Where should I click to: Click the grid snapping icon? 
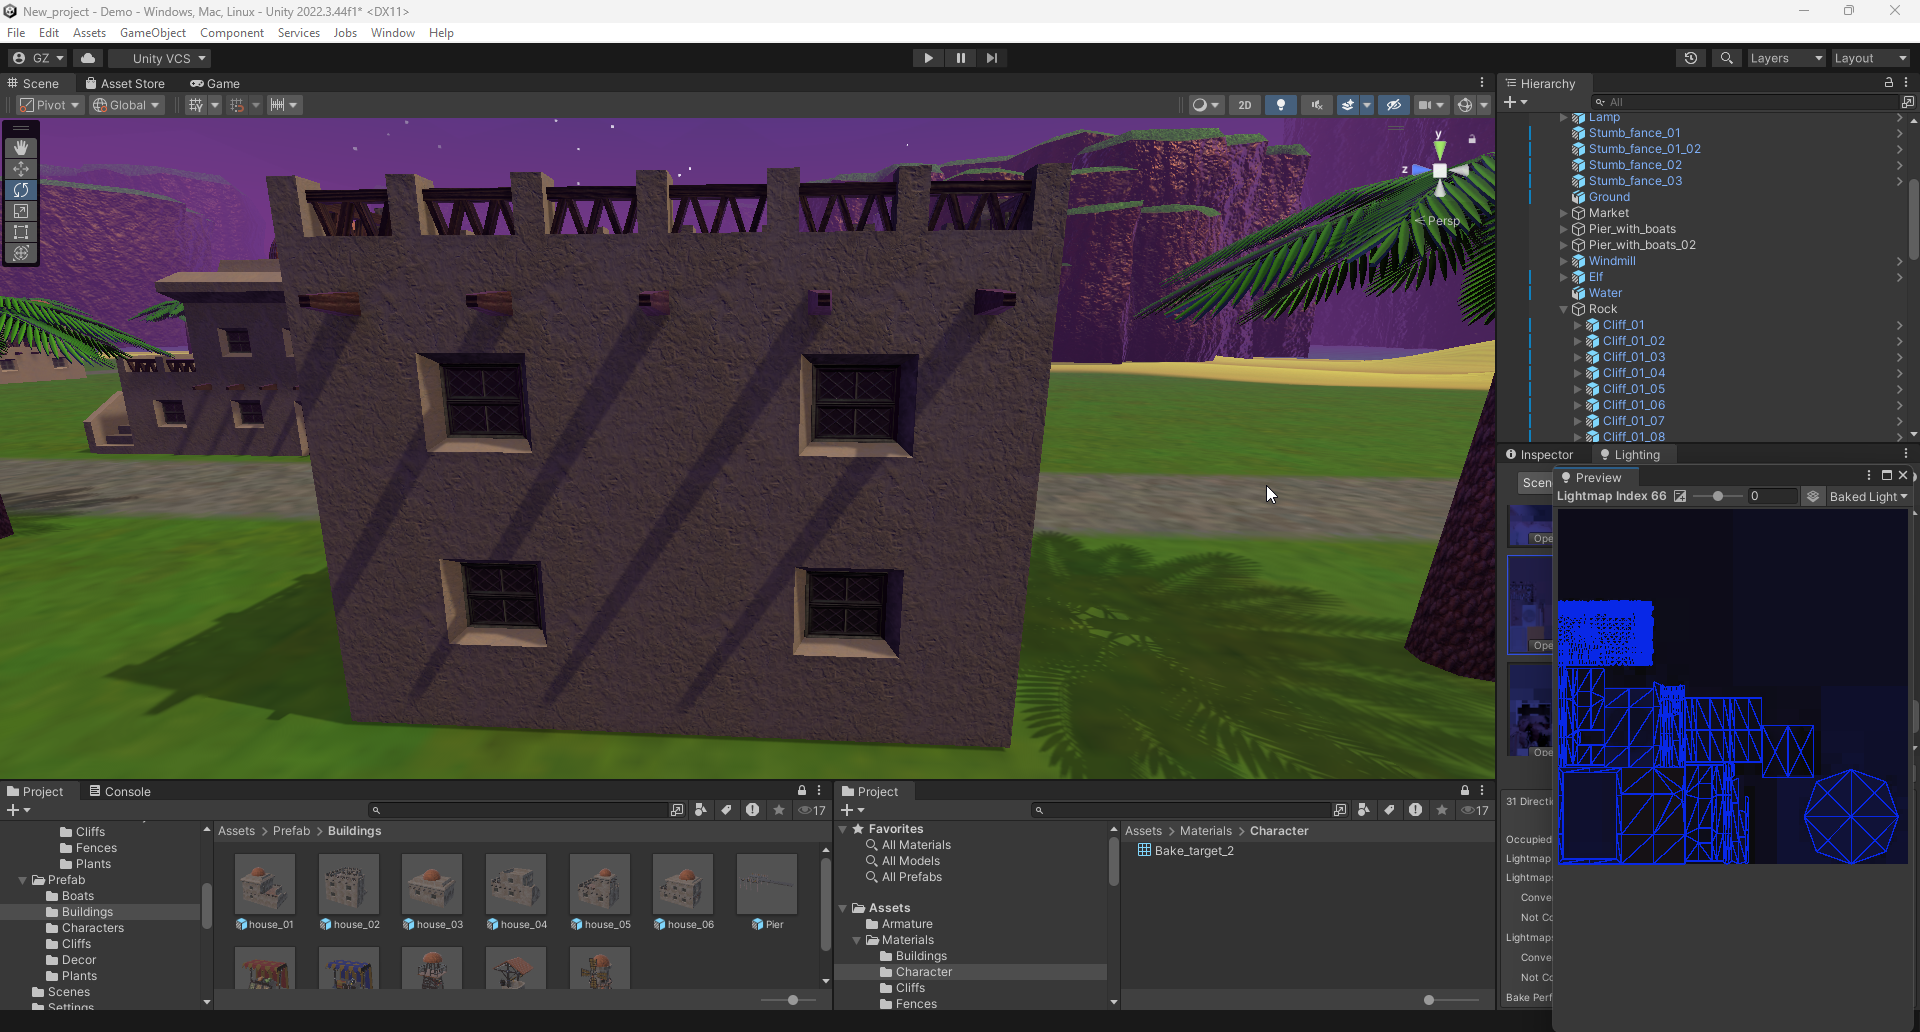[237, 105]
